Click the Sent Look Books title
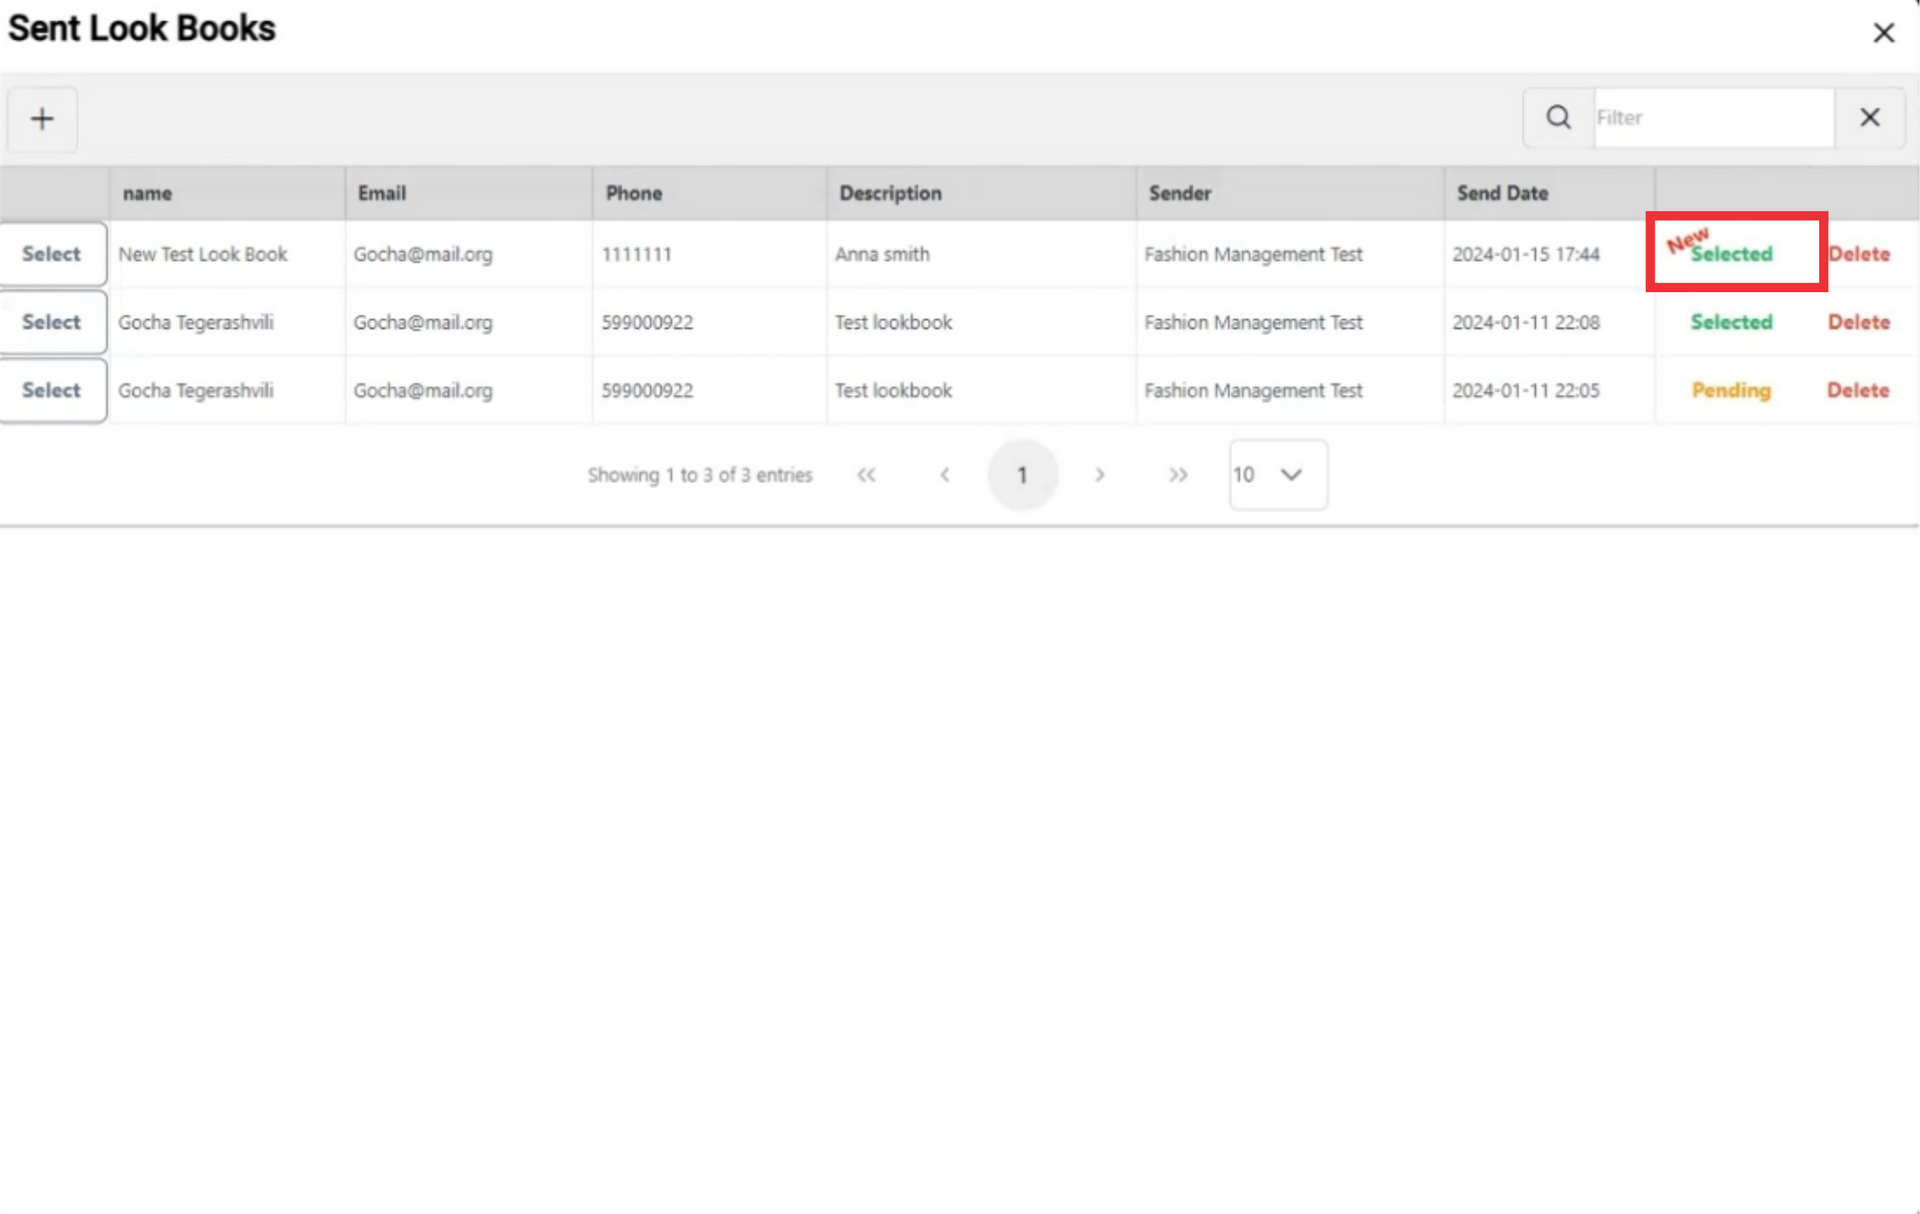Image resolution: width=1920 pixels, height=1214 pixels. pos(142,28)
